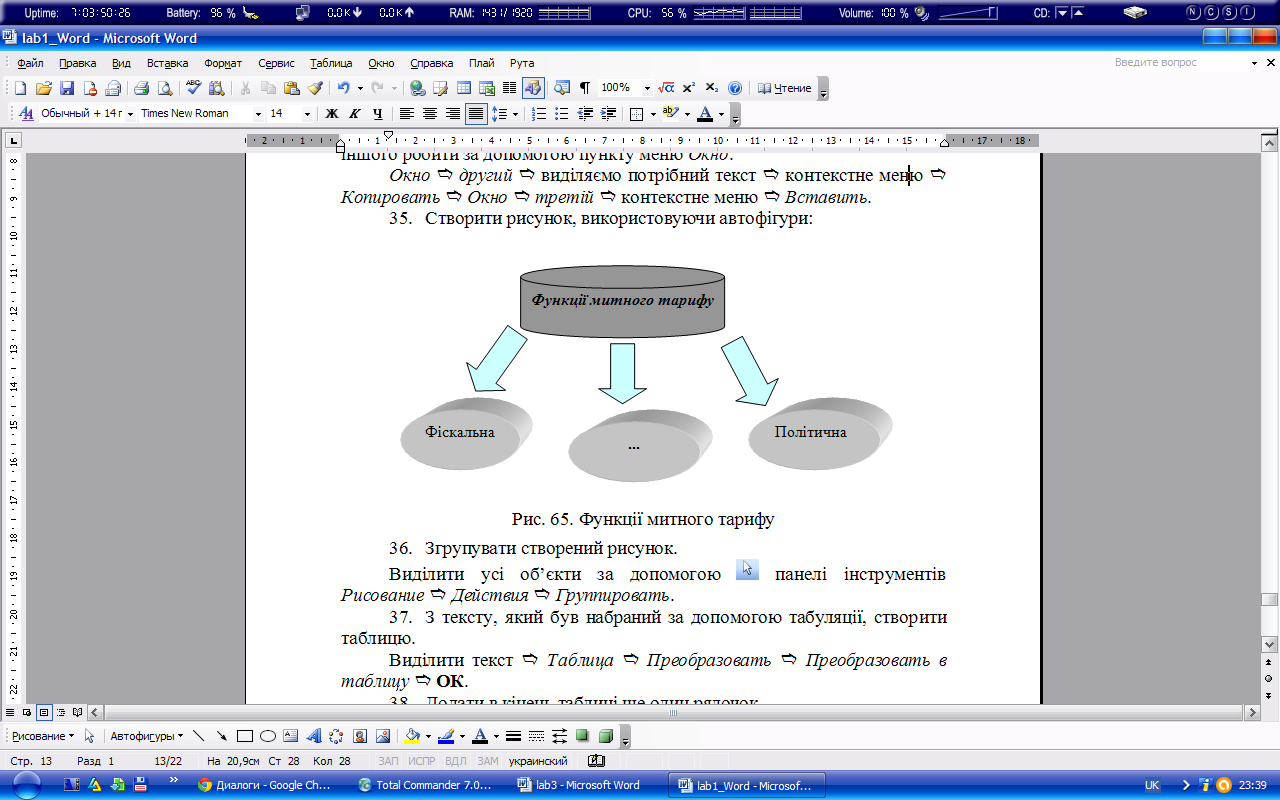Open the Рисование menu
The height and width of the screenshot is (800, 1280).
tap(42, 736)
